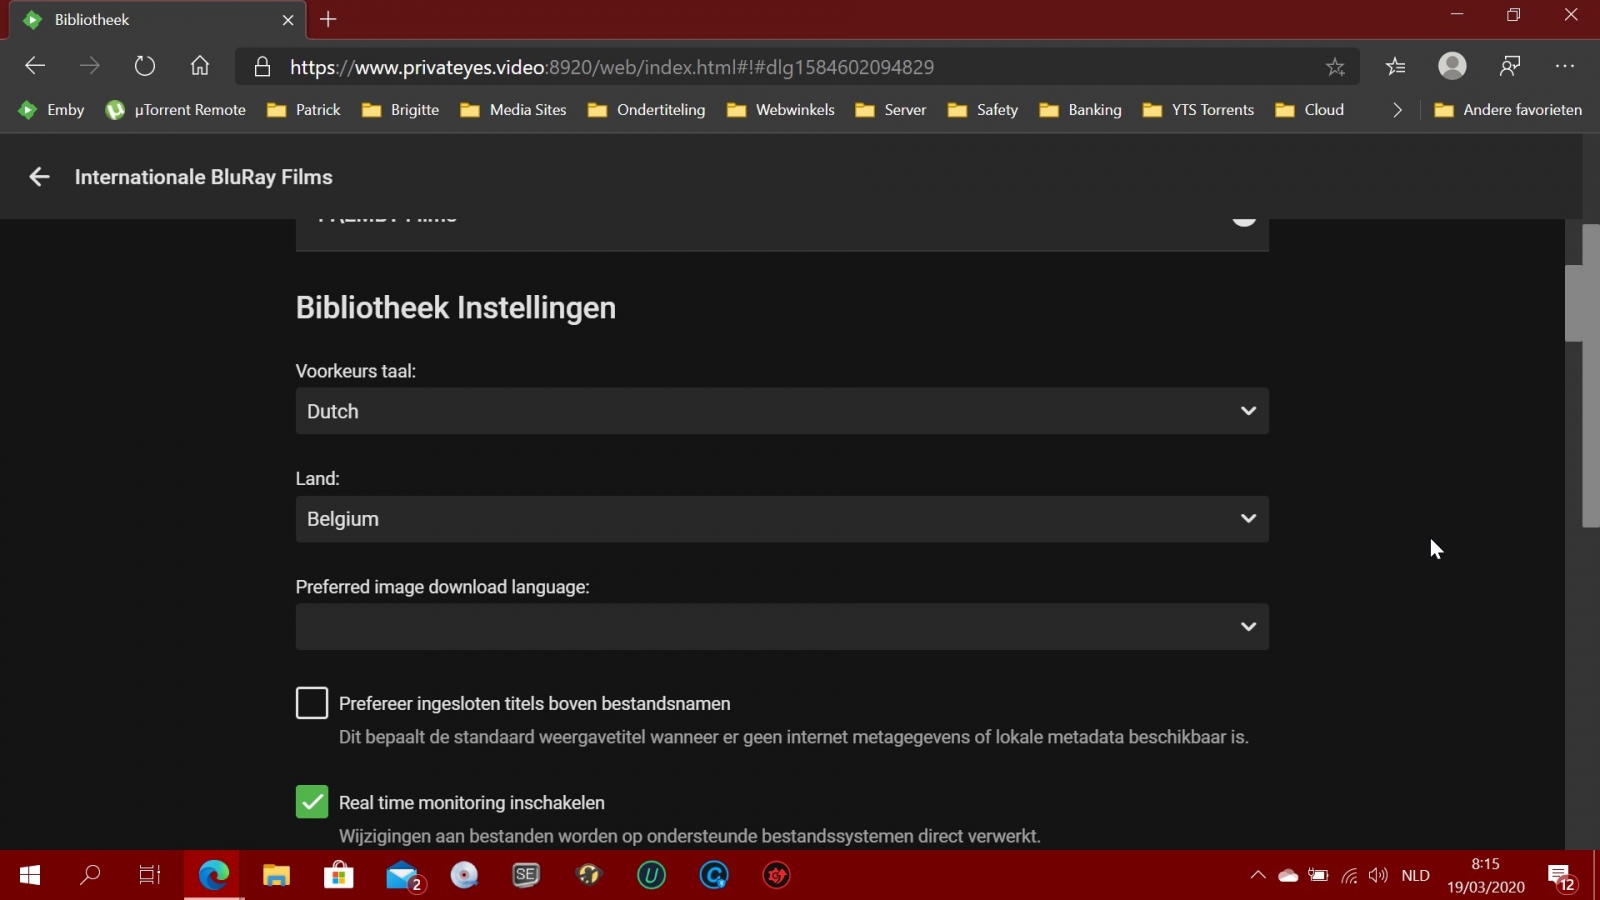Toggle the partially hidden switch at top
1600x900 pixels.
pos(1243,221)
